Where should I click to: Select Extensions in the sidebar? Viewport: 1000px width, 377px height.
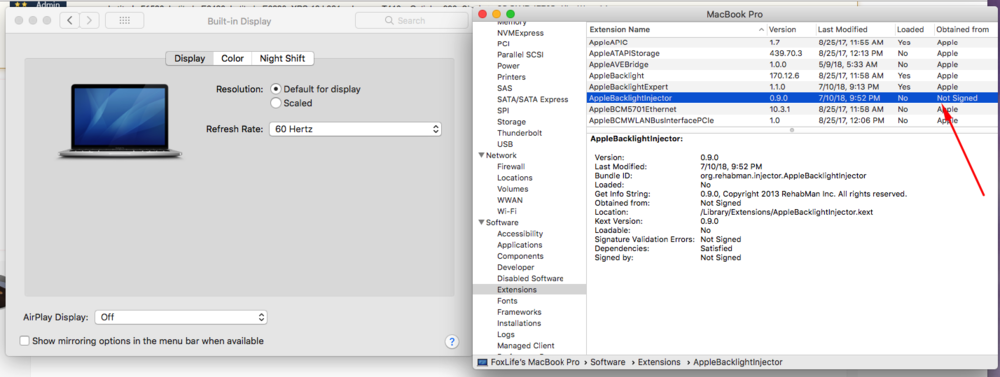(517, 290)
